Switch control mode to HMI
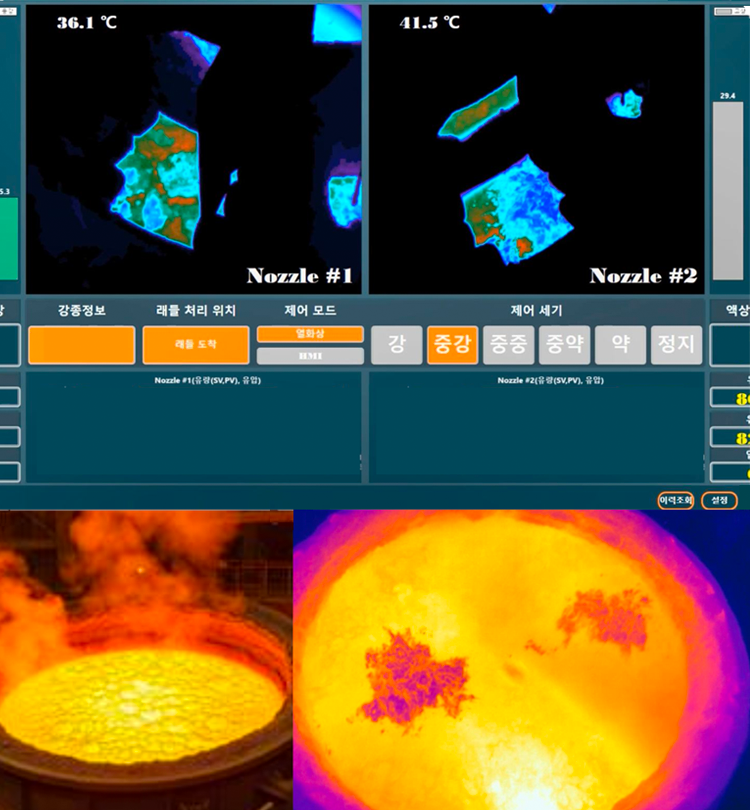 [x=310, y=355]
